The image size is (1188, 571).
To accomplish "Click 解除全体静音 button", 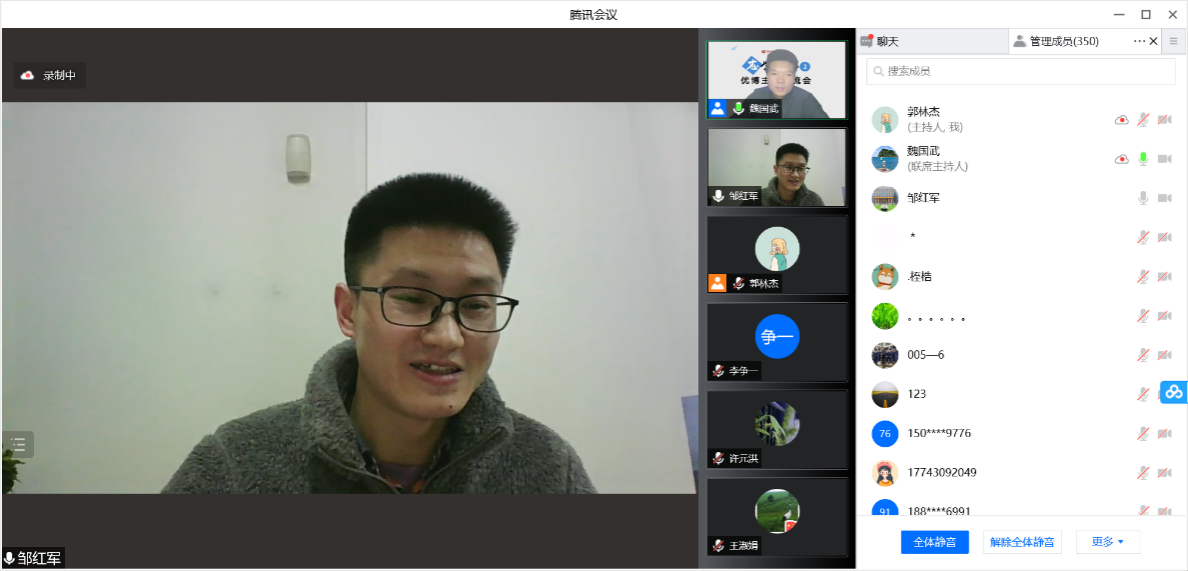I will tap(1022, 542).
